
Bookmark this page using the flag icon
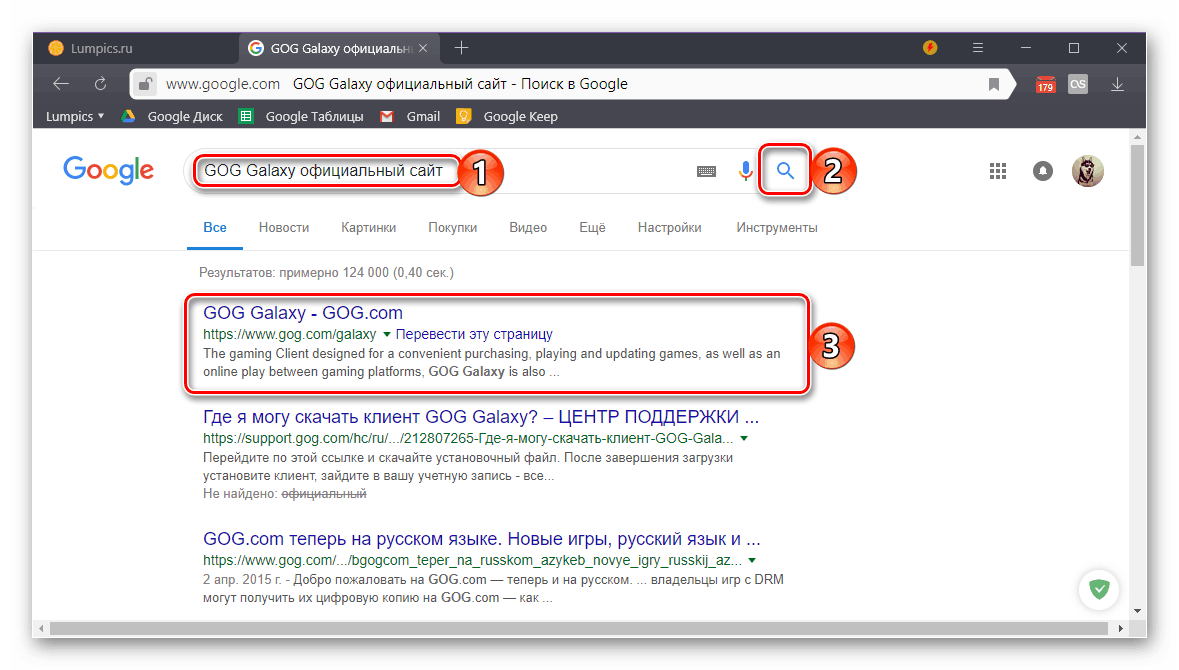coord(993,84)
